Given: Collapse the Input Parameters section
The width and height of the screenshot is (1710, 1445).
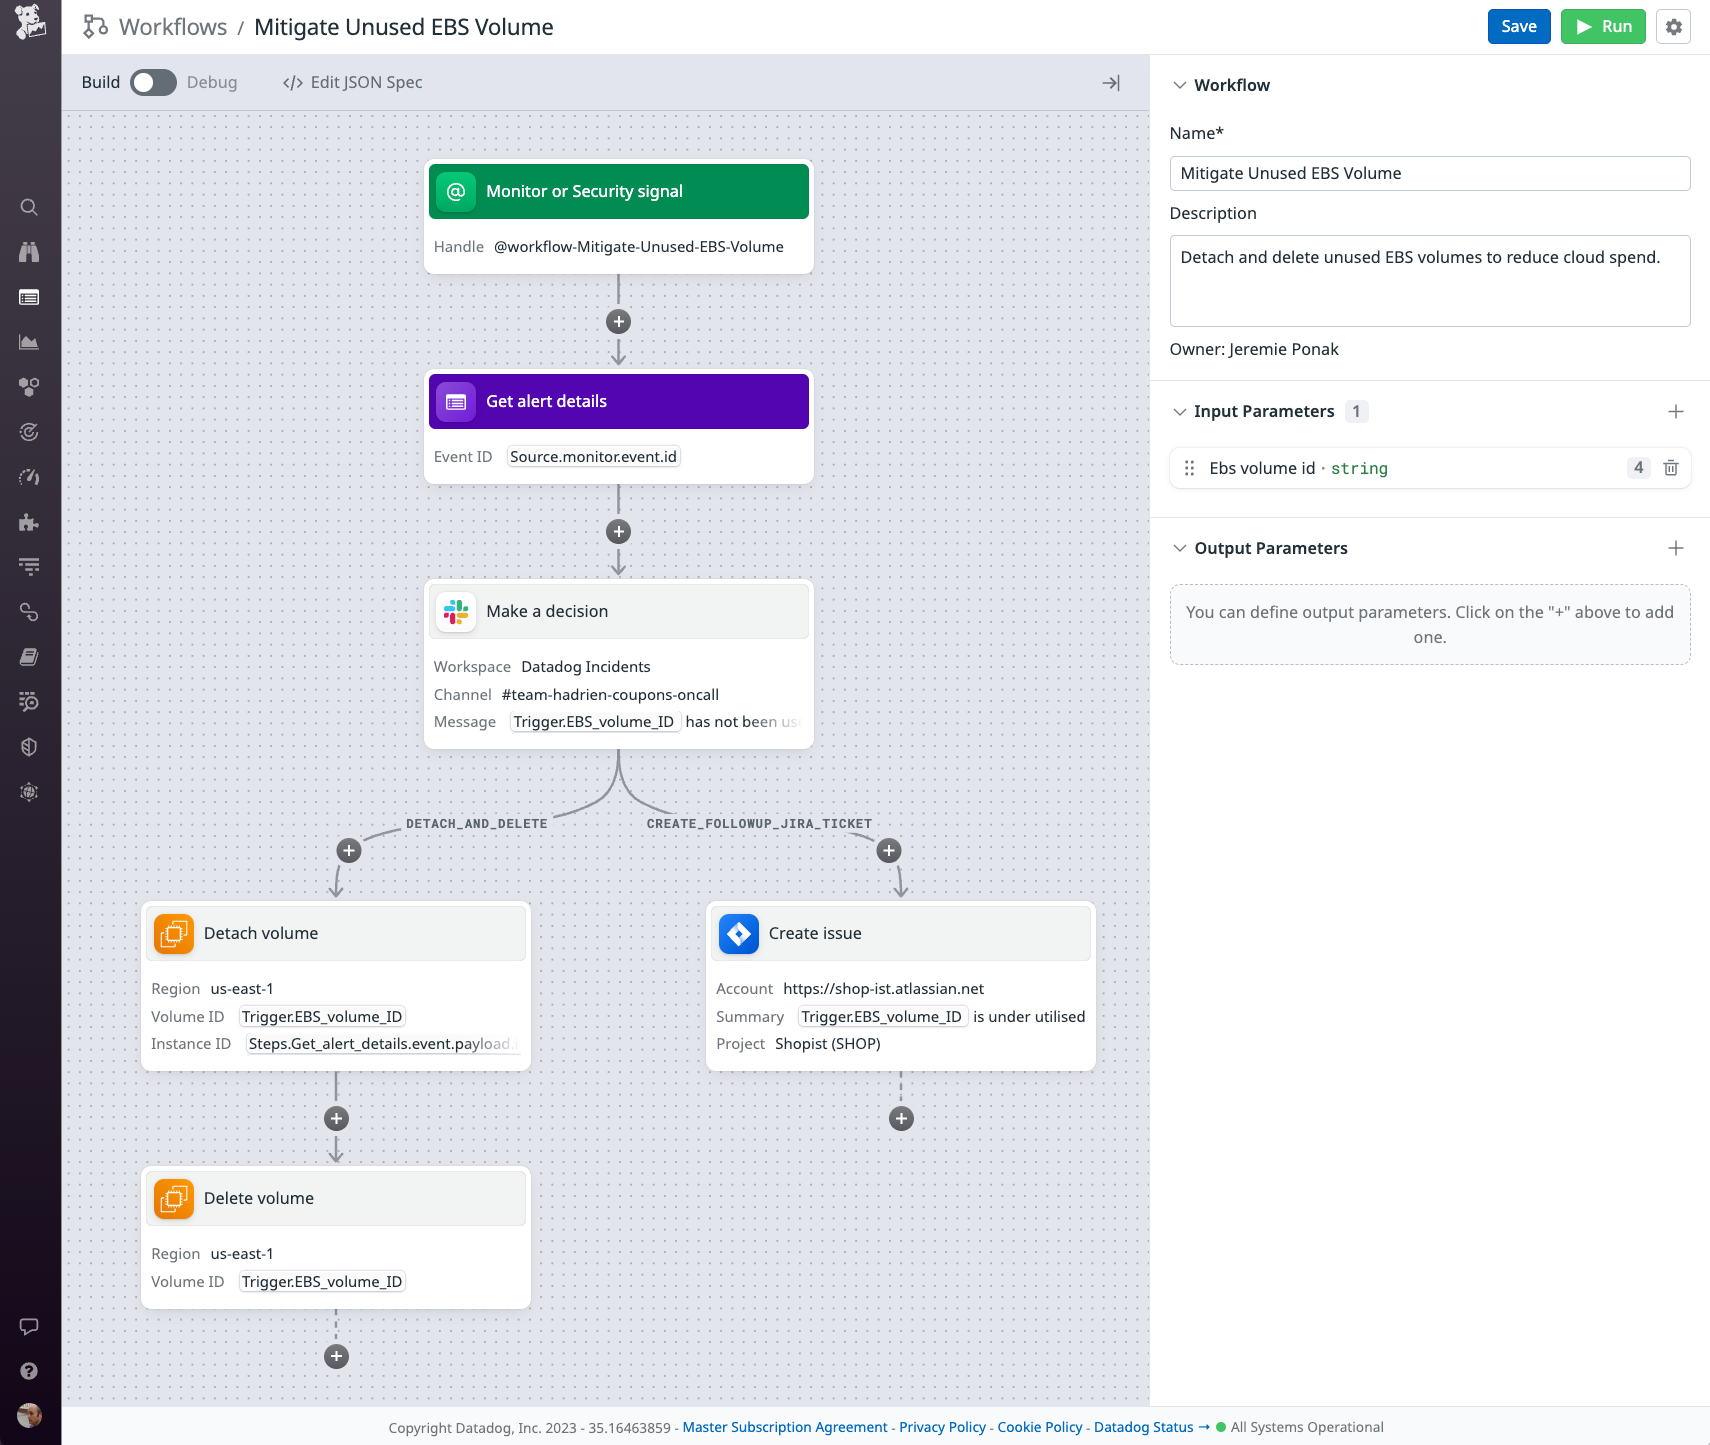Looking at the screenshot, I should (x=1181, y=411).
